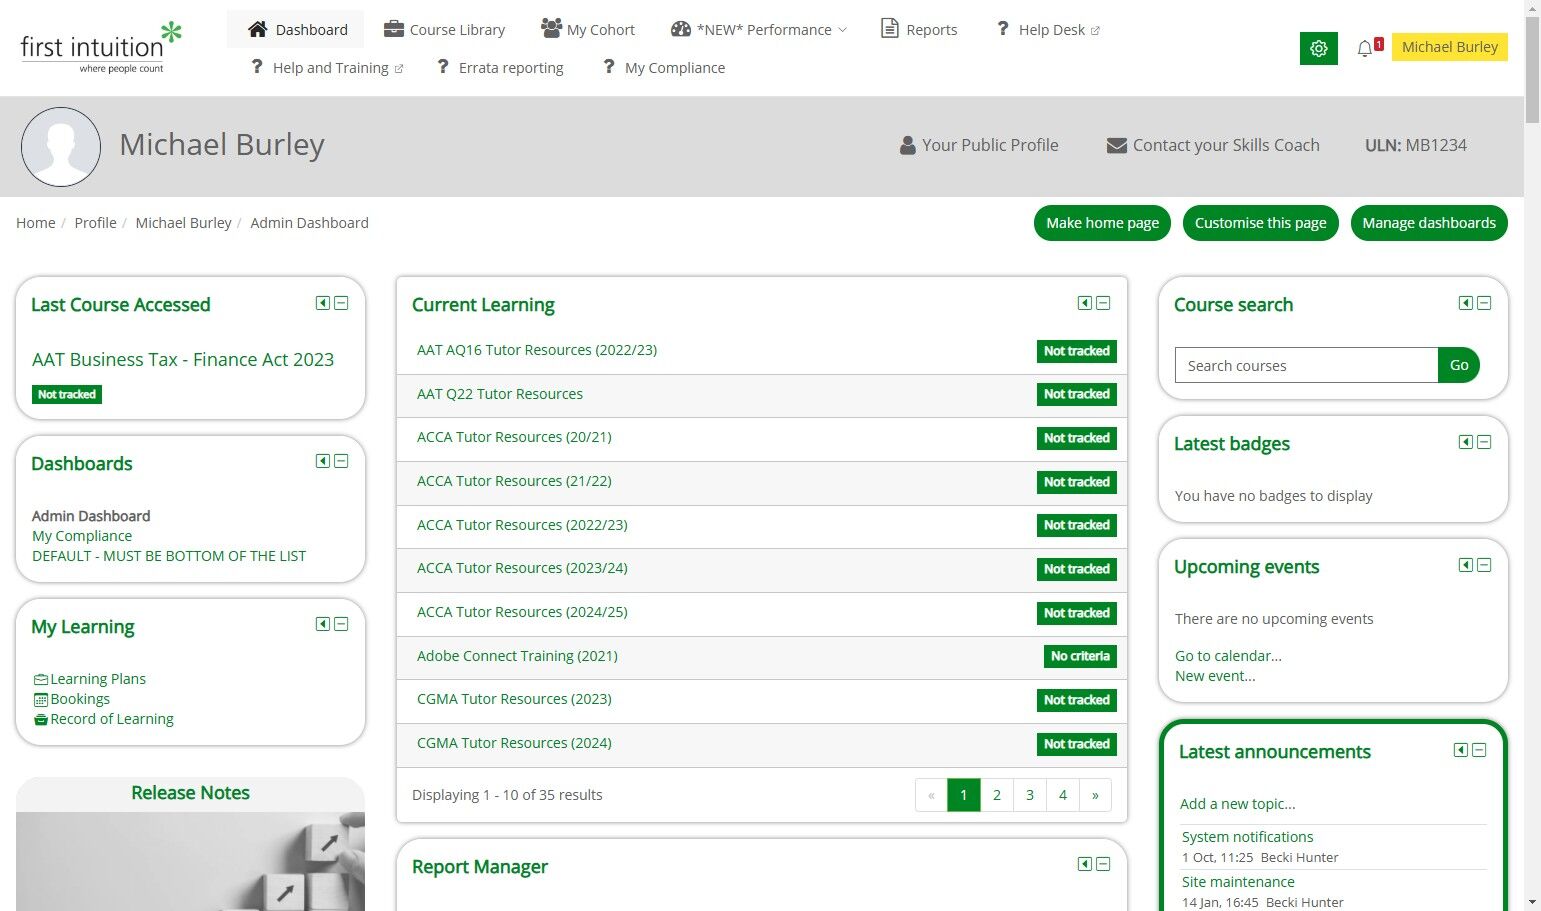Viewport: 1541px width, 911px height.
Task: Open AAT AQ16 Tutor Resources (2022/23)
Action: coord(537,350)
